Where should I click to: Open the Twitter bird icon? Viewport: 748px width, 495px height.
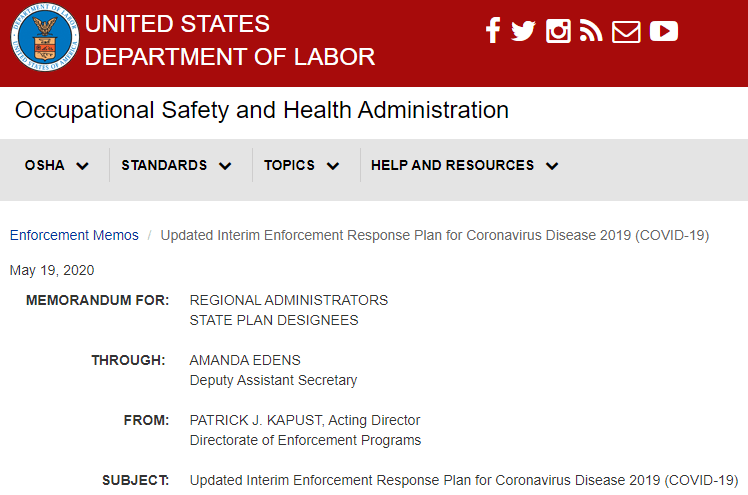(523, 31)
